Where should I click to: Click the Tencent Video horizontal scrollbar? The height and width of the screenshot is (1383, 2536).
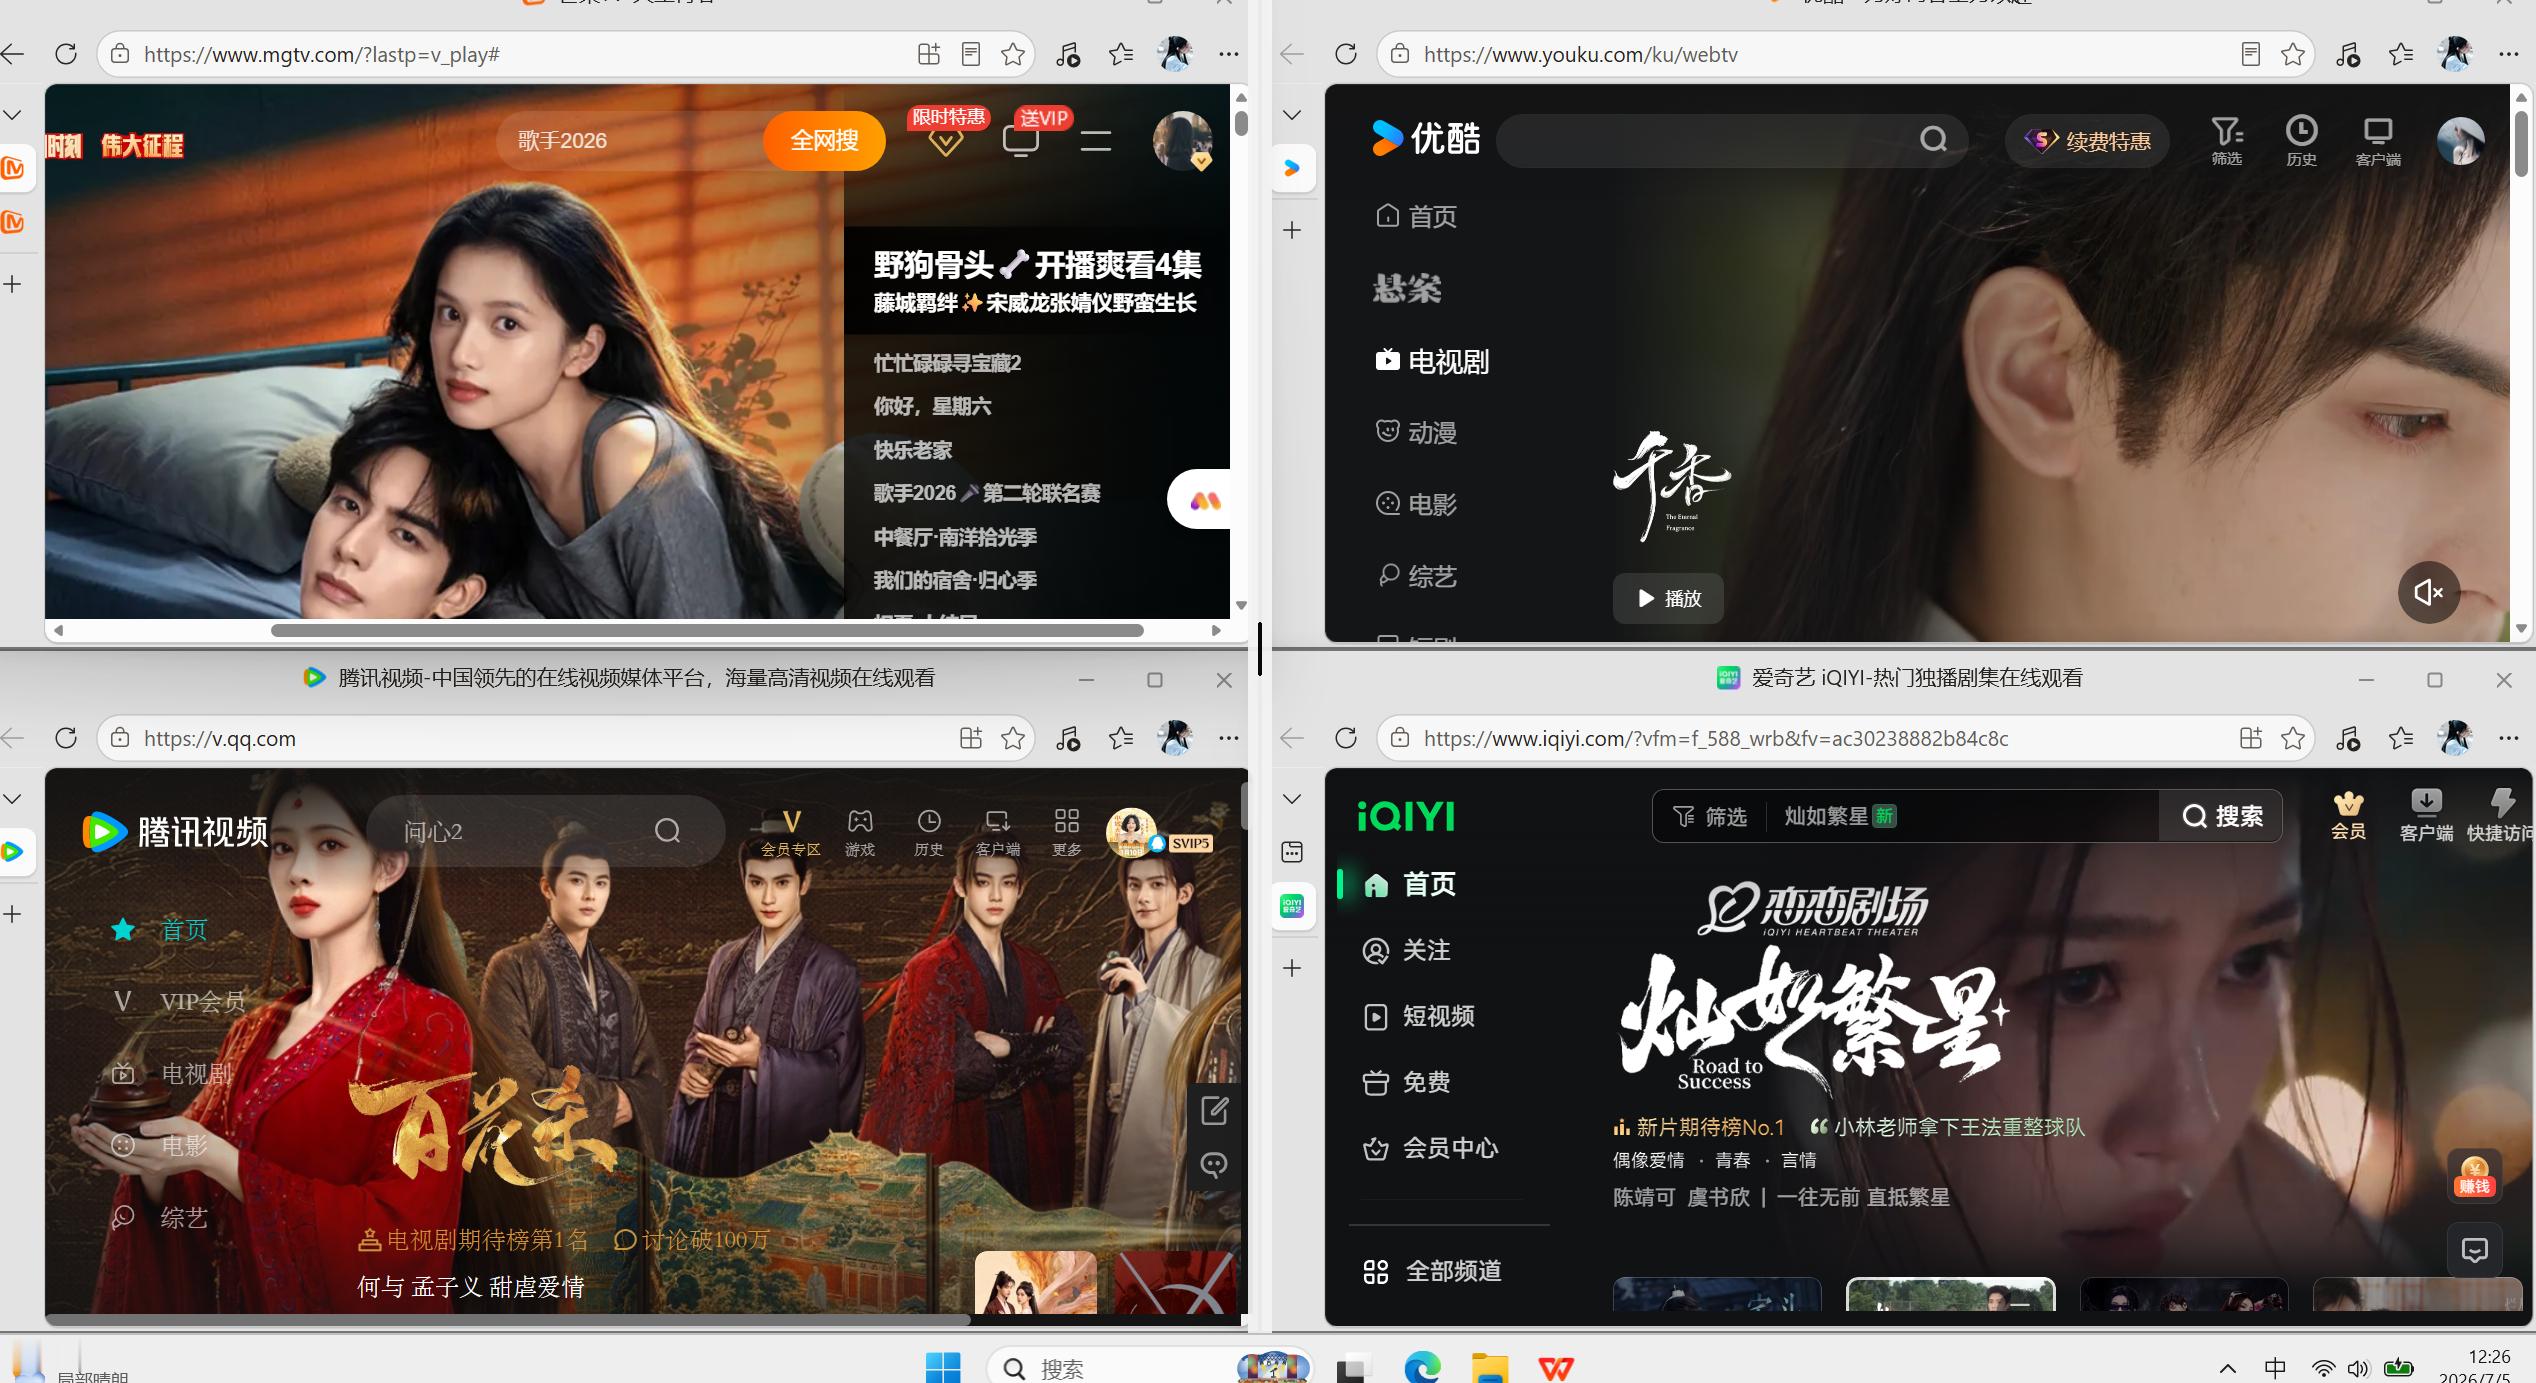[508, 1320]
